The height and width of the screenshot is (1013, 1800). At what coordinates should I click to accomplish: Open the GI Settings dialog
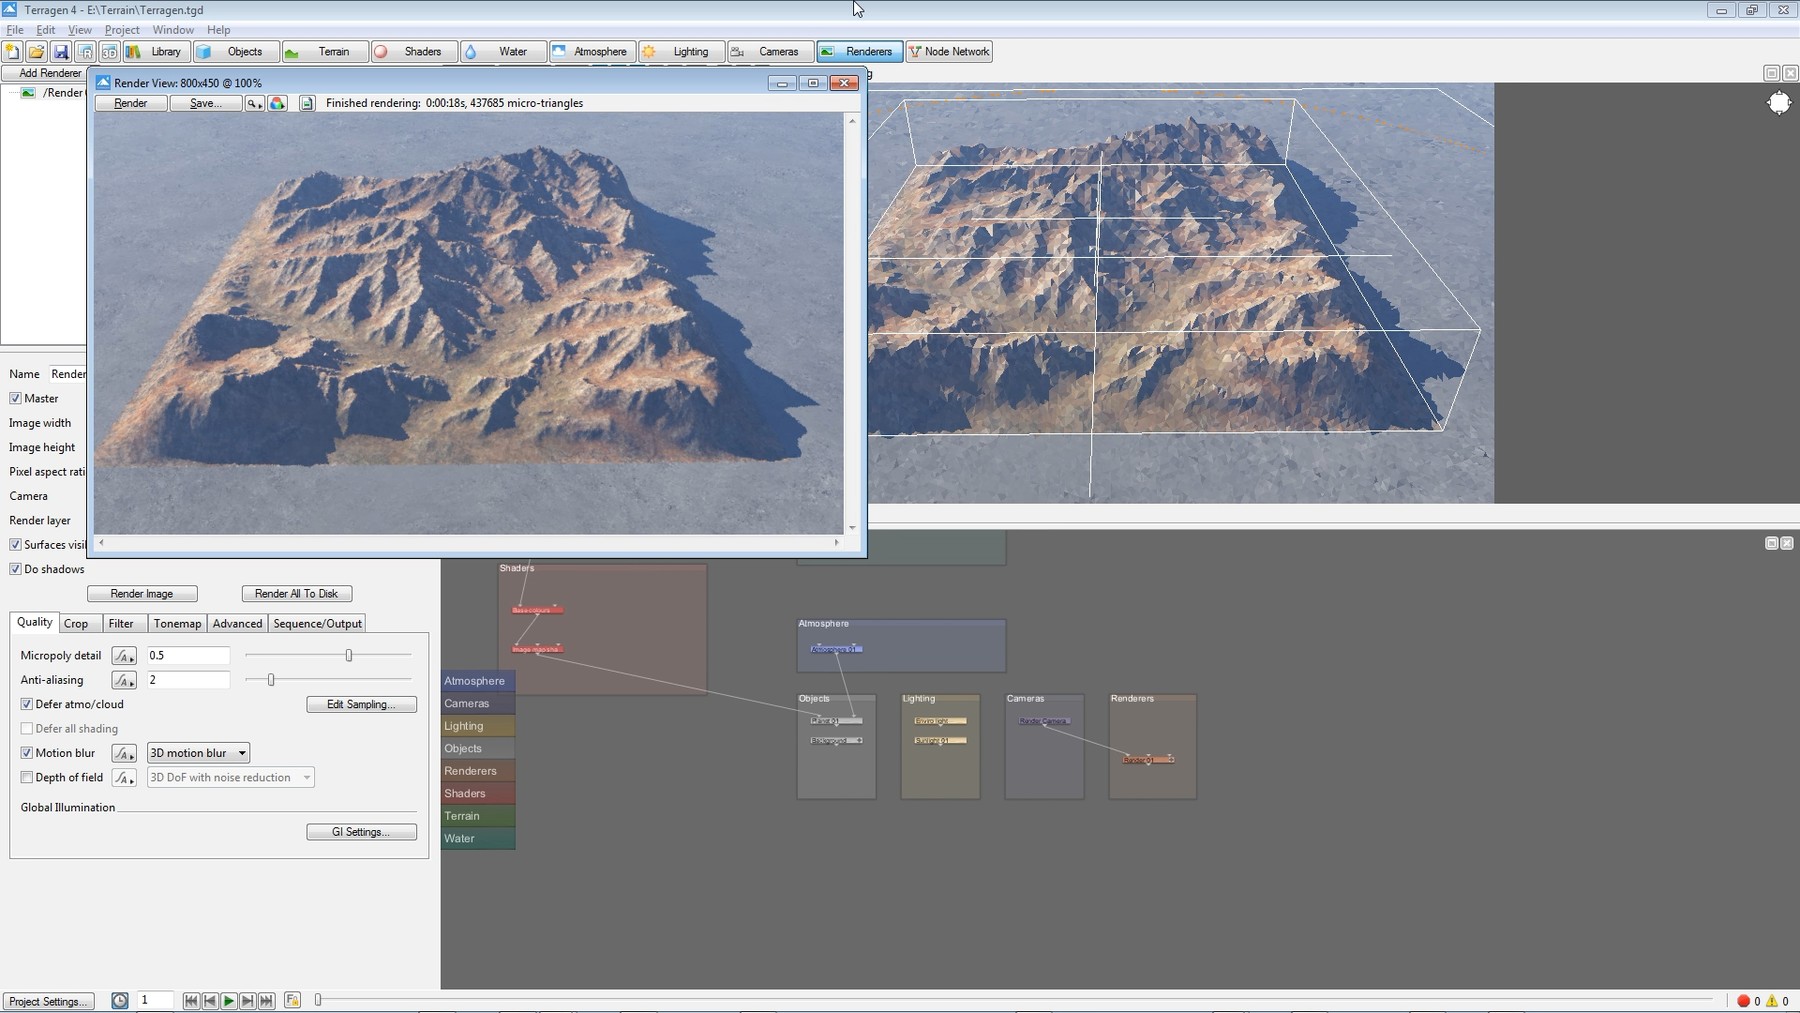pyautogui.click(x=362, y=831)
